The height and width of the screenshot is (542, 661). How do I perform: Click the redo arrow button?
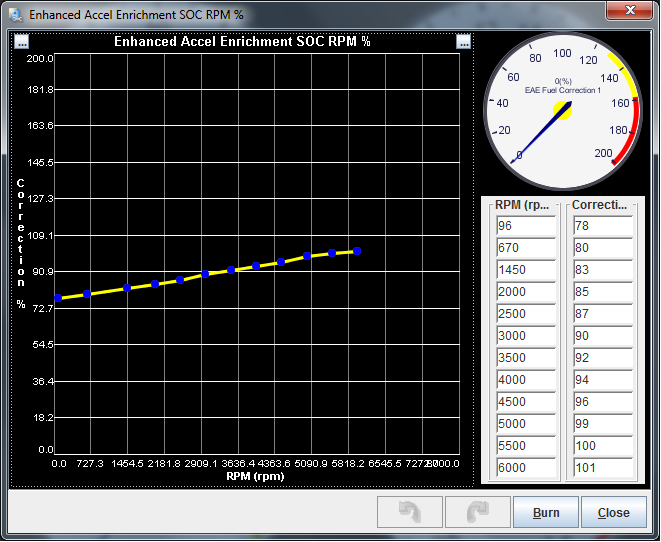click(476, 512)
